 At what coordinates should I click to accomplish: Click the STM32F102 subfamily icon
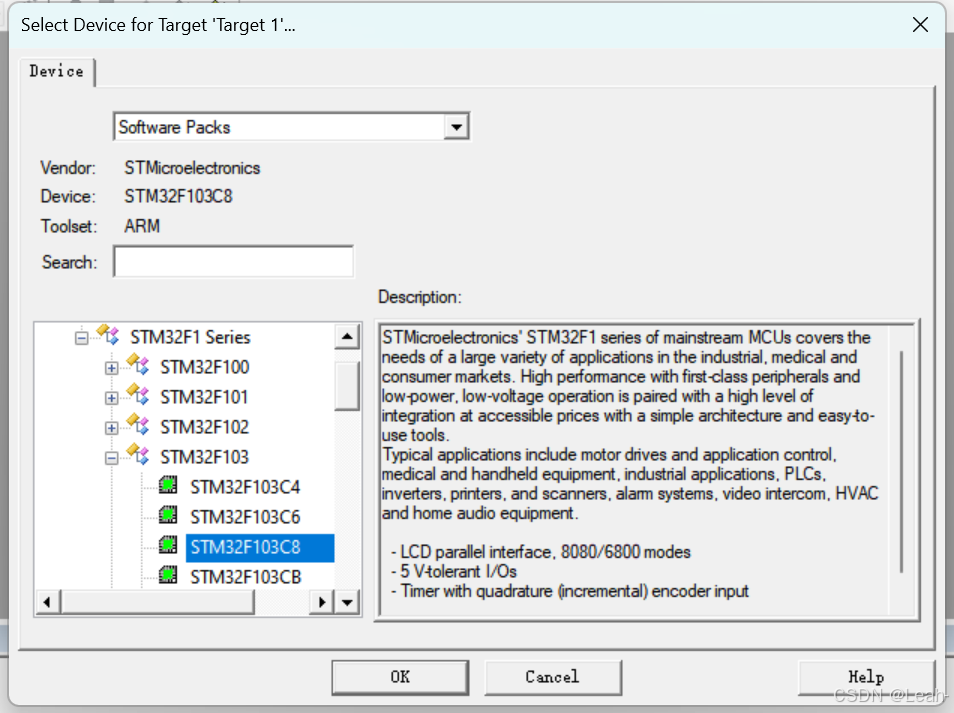coord(138,425)
